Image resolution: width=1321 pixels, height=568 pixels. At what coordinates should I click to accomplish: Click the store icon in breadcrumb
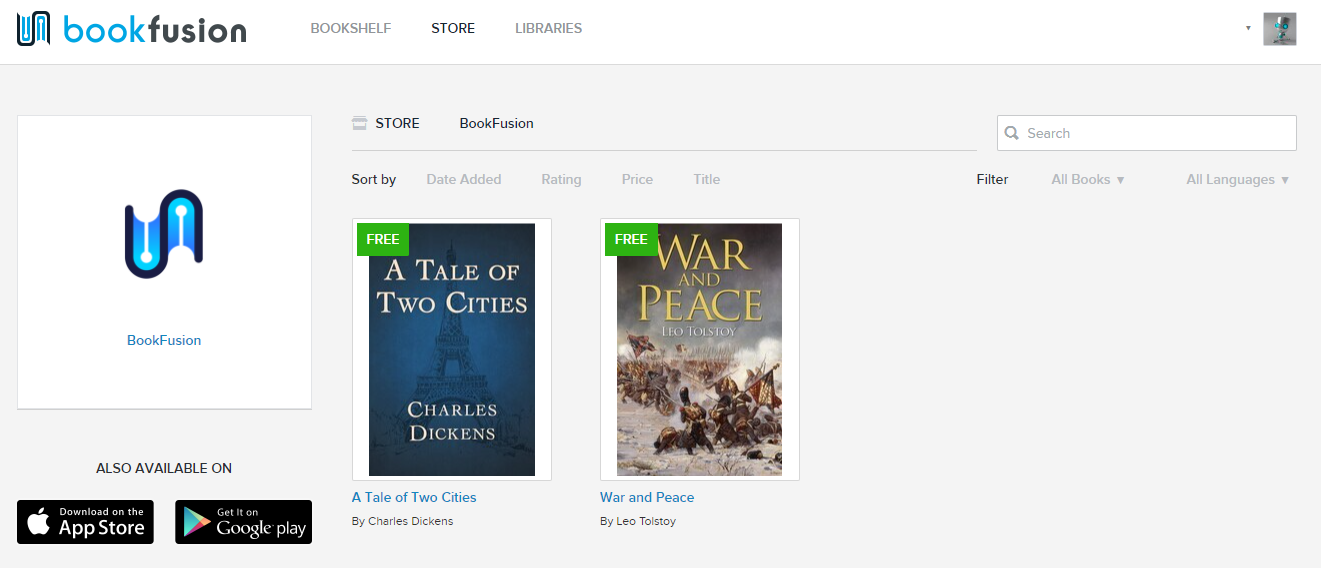[359, 123]
